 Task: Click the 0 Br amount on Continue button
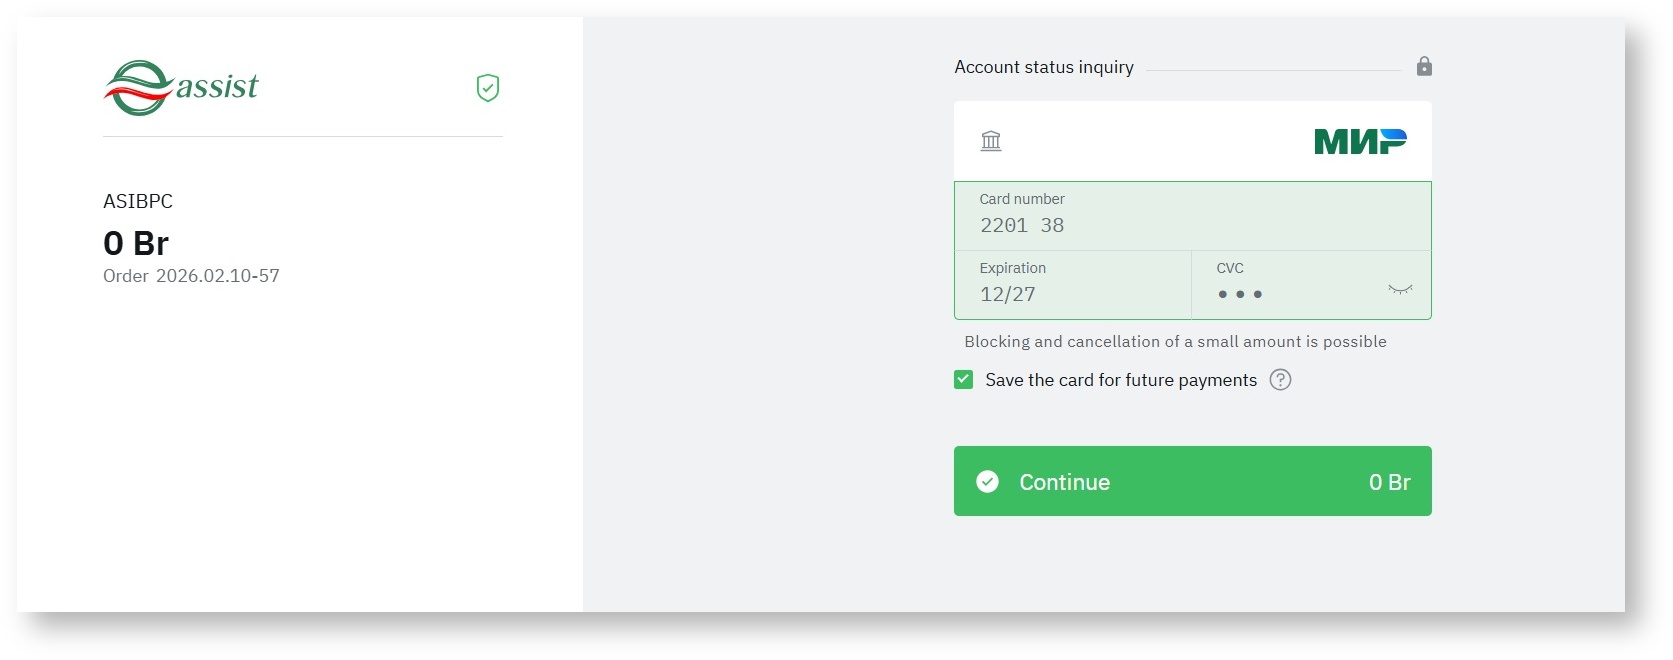(1389, 482)
